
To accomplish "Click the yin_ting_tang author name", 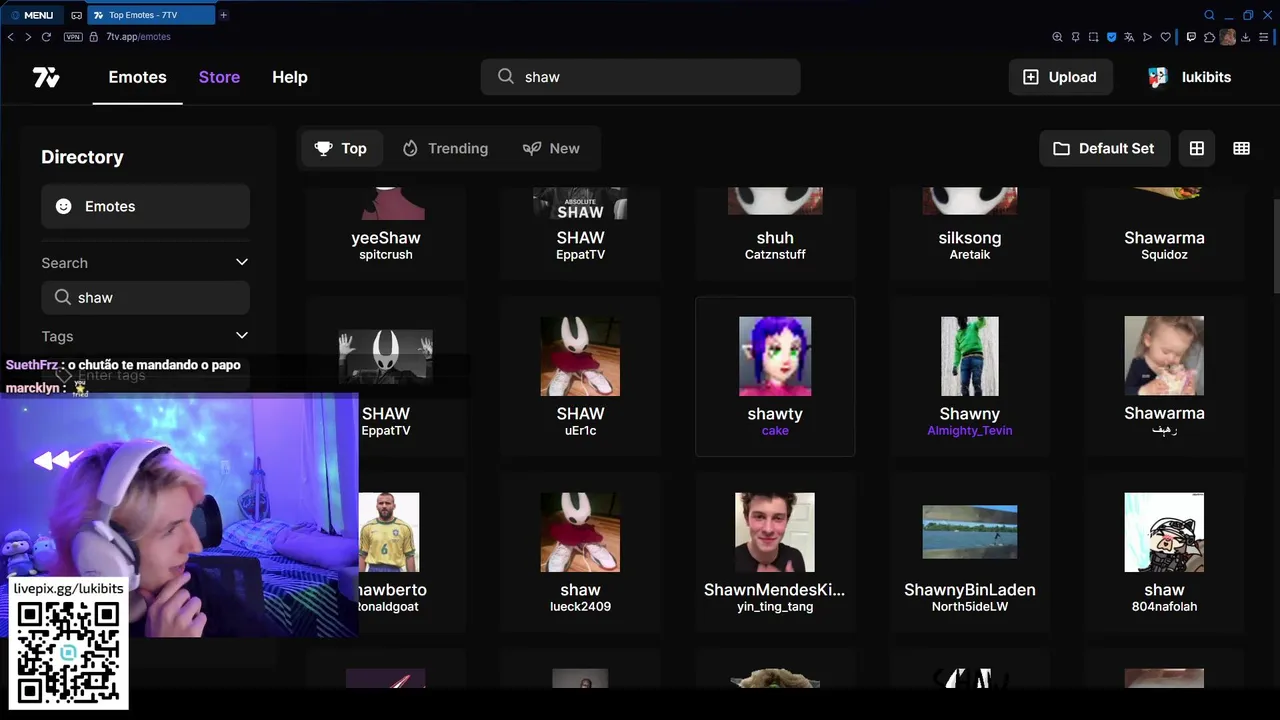I will [x=775, y=606].
